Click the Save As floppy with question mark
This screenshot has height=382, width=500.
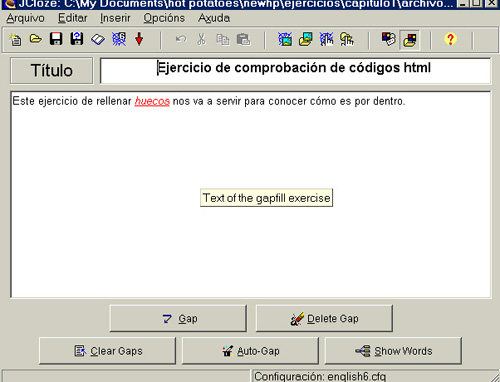point(77,39)
